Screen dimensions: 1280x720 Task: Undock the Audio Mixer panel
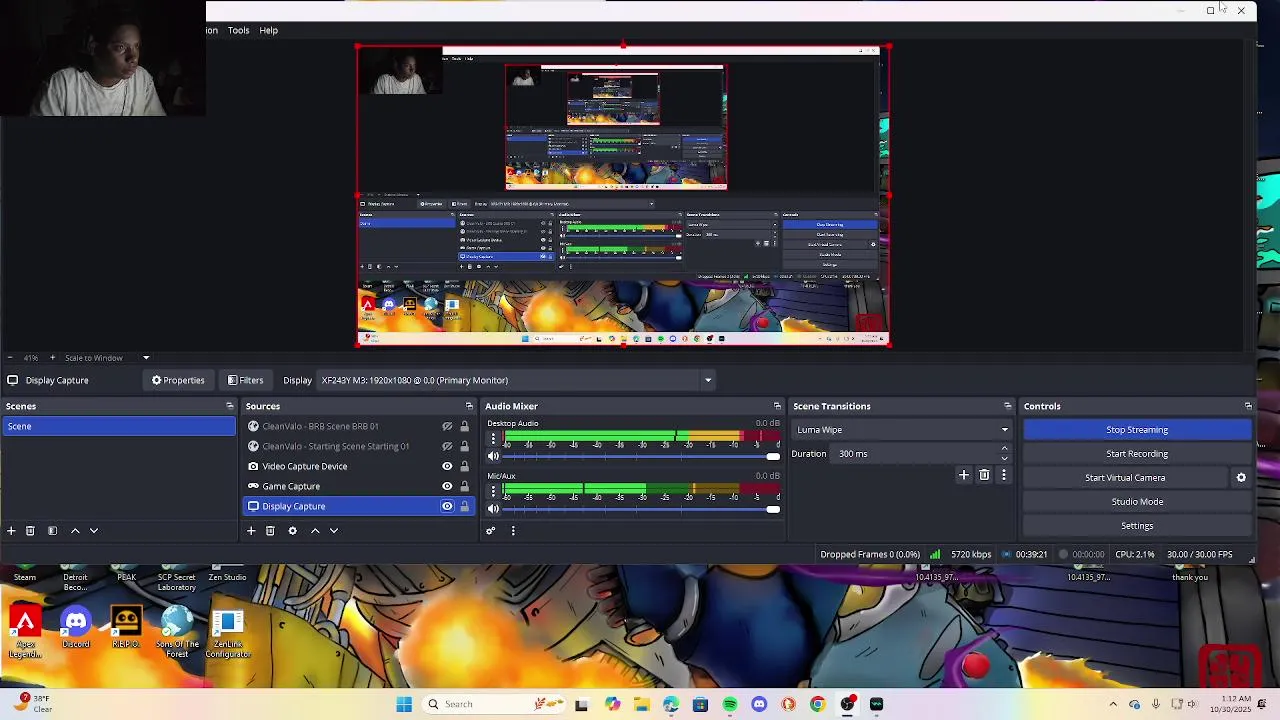[777, 406]
